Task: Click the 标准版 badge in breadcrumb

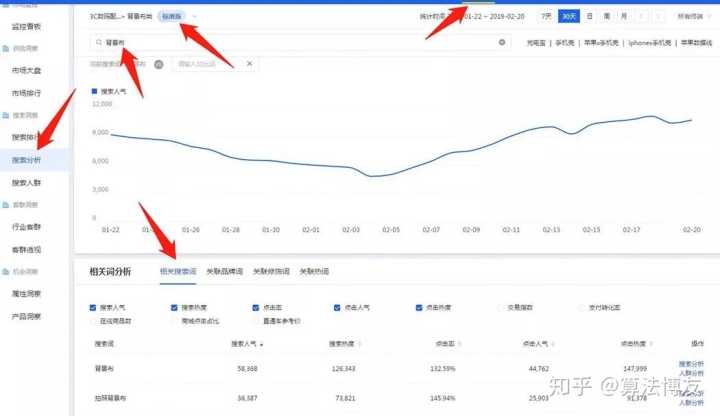Action: pyautogui.click(x=171, y=17)
